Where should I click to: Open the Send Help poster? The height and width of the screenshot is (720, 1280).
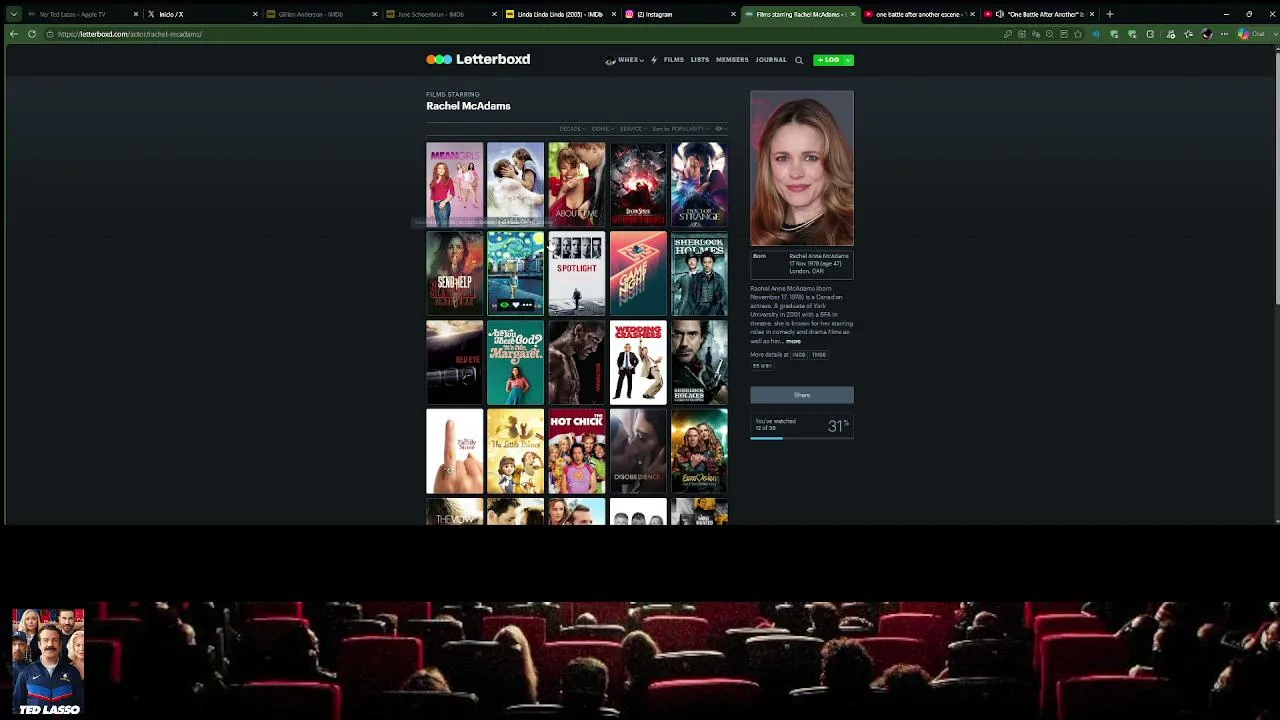[x=455, y=274]
